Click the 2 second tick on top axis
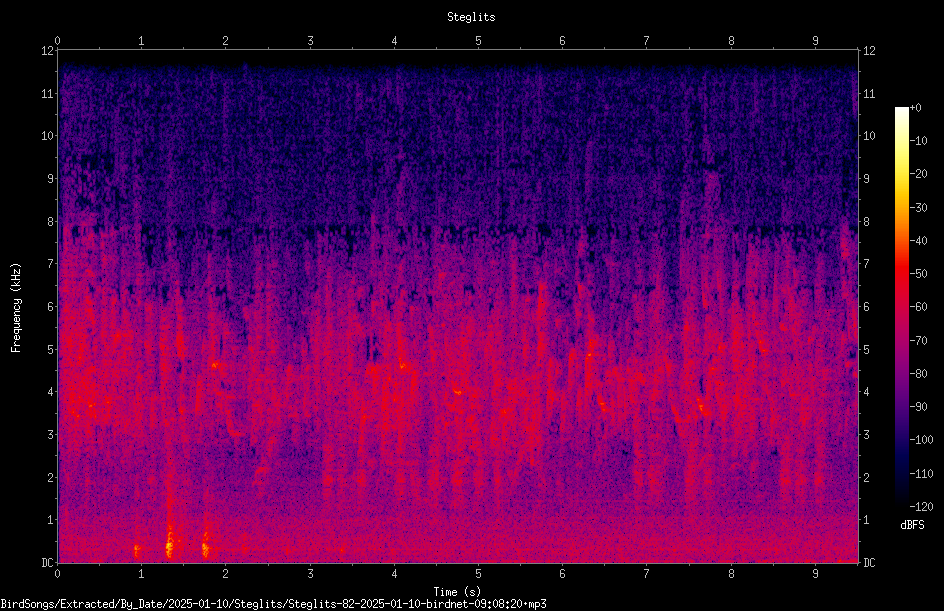Image resolution: width=944 pixels, height=611 pixels. pos(225,41)
